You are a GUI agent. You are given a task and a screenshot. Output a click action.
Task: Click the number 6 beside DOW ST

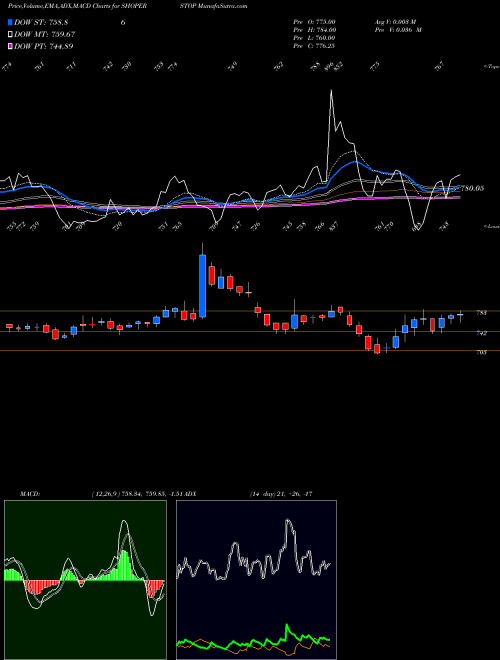(123, 22)
